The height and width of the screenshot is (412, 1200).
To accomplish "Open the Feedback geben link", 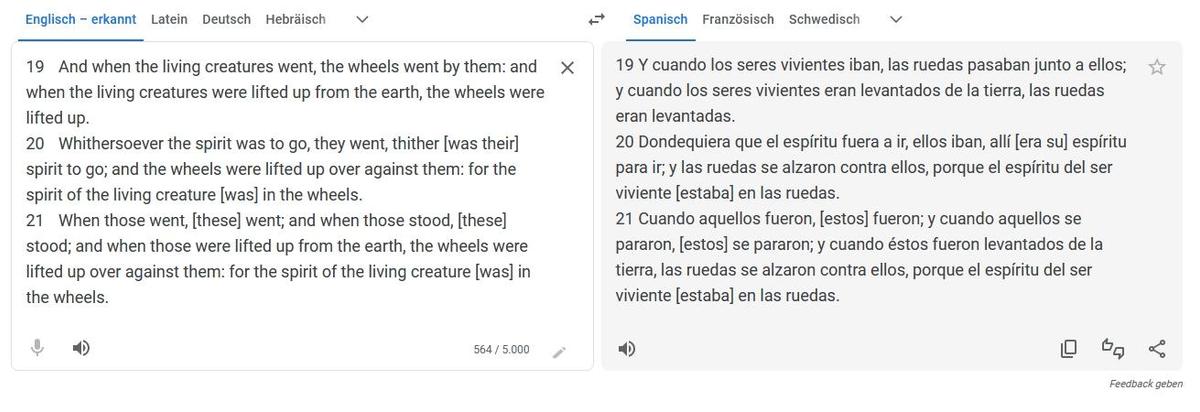I will 1146,384.
